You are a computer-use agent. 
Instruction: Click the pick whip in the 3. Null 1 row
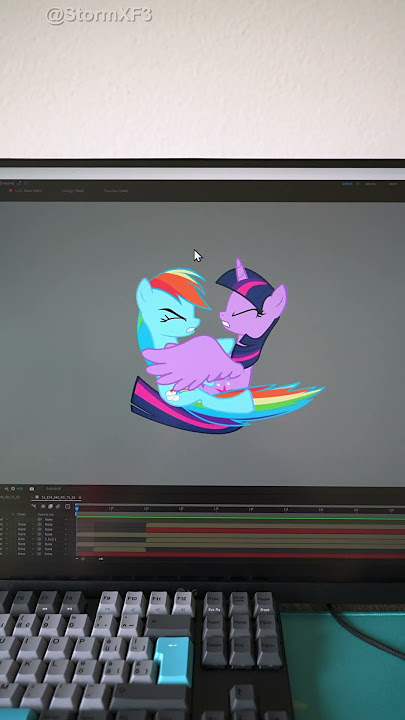click(39, 539)
